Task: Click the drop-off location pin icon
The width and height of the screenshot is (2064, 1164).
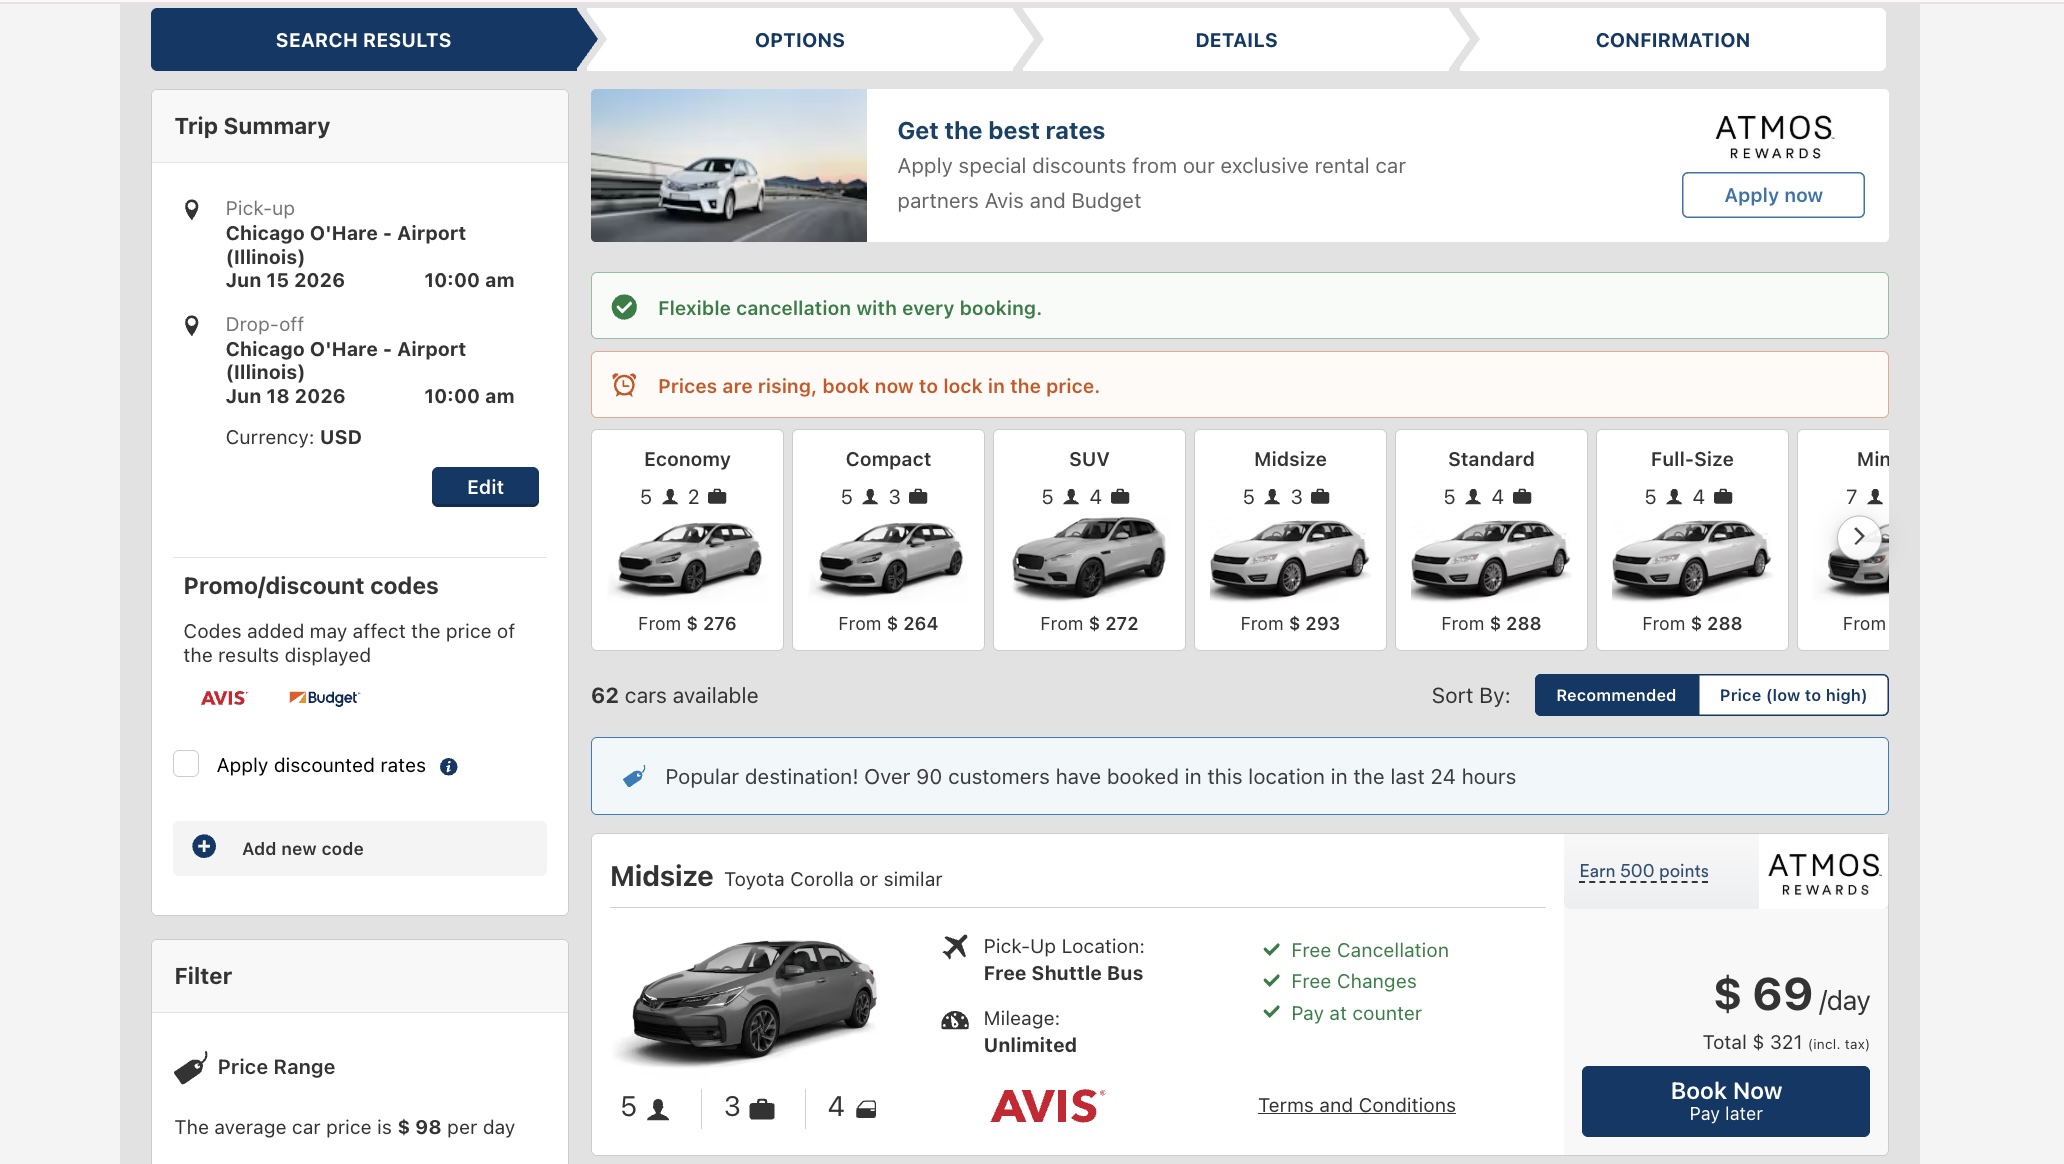Action: (192, 325)
